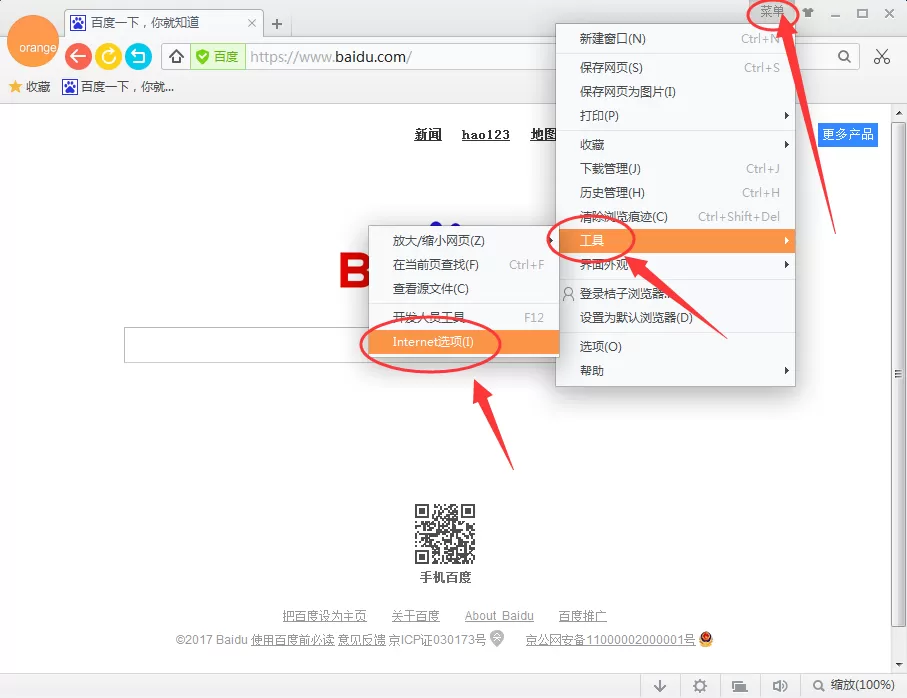Select 查看源文件(C)
Screen dimensions: 907x698
(463, 289)
